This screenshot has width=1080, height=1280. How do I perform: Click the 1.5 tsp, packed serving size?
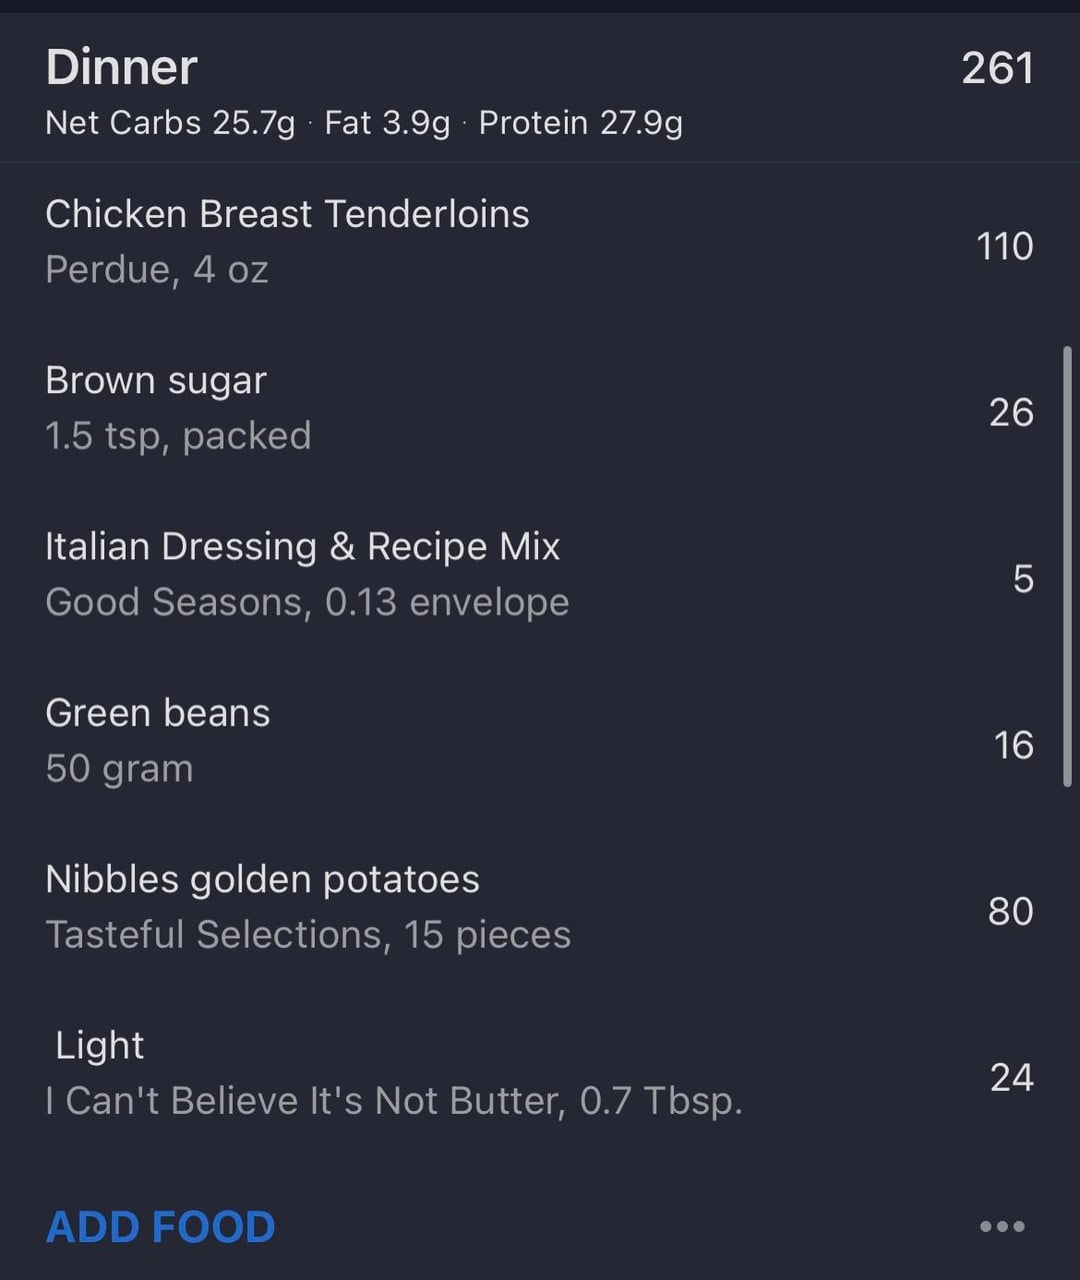tap(178, 436)
